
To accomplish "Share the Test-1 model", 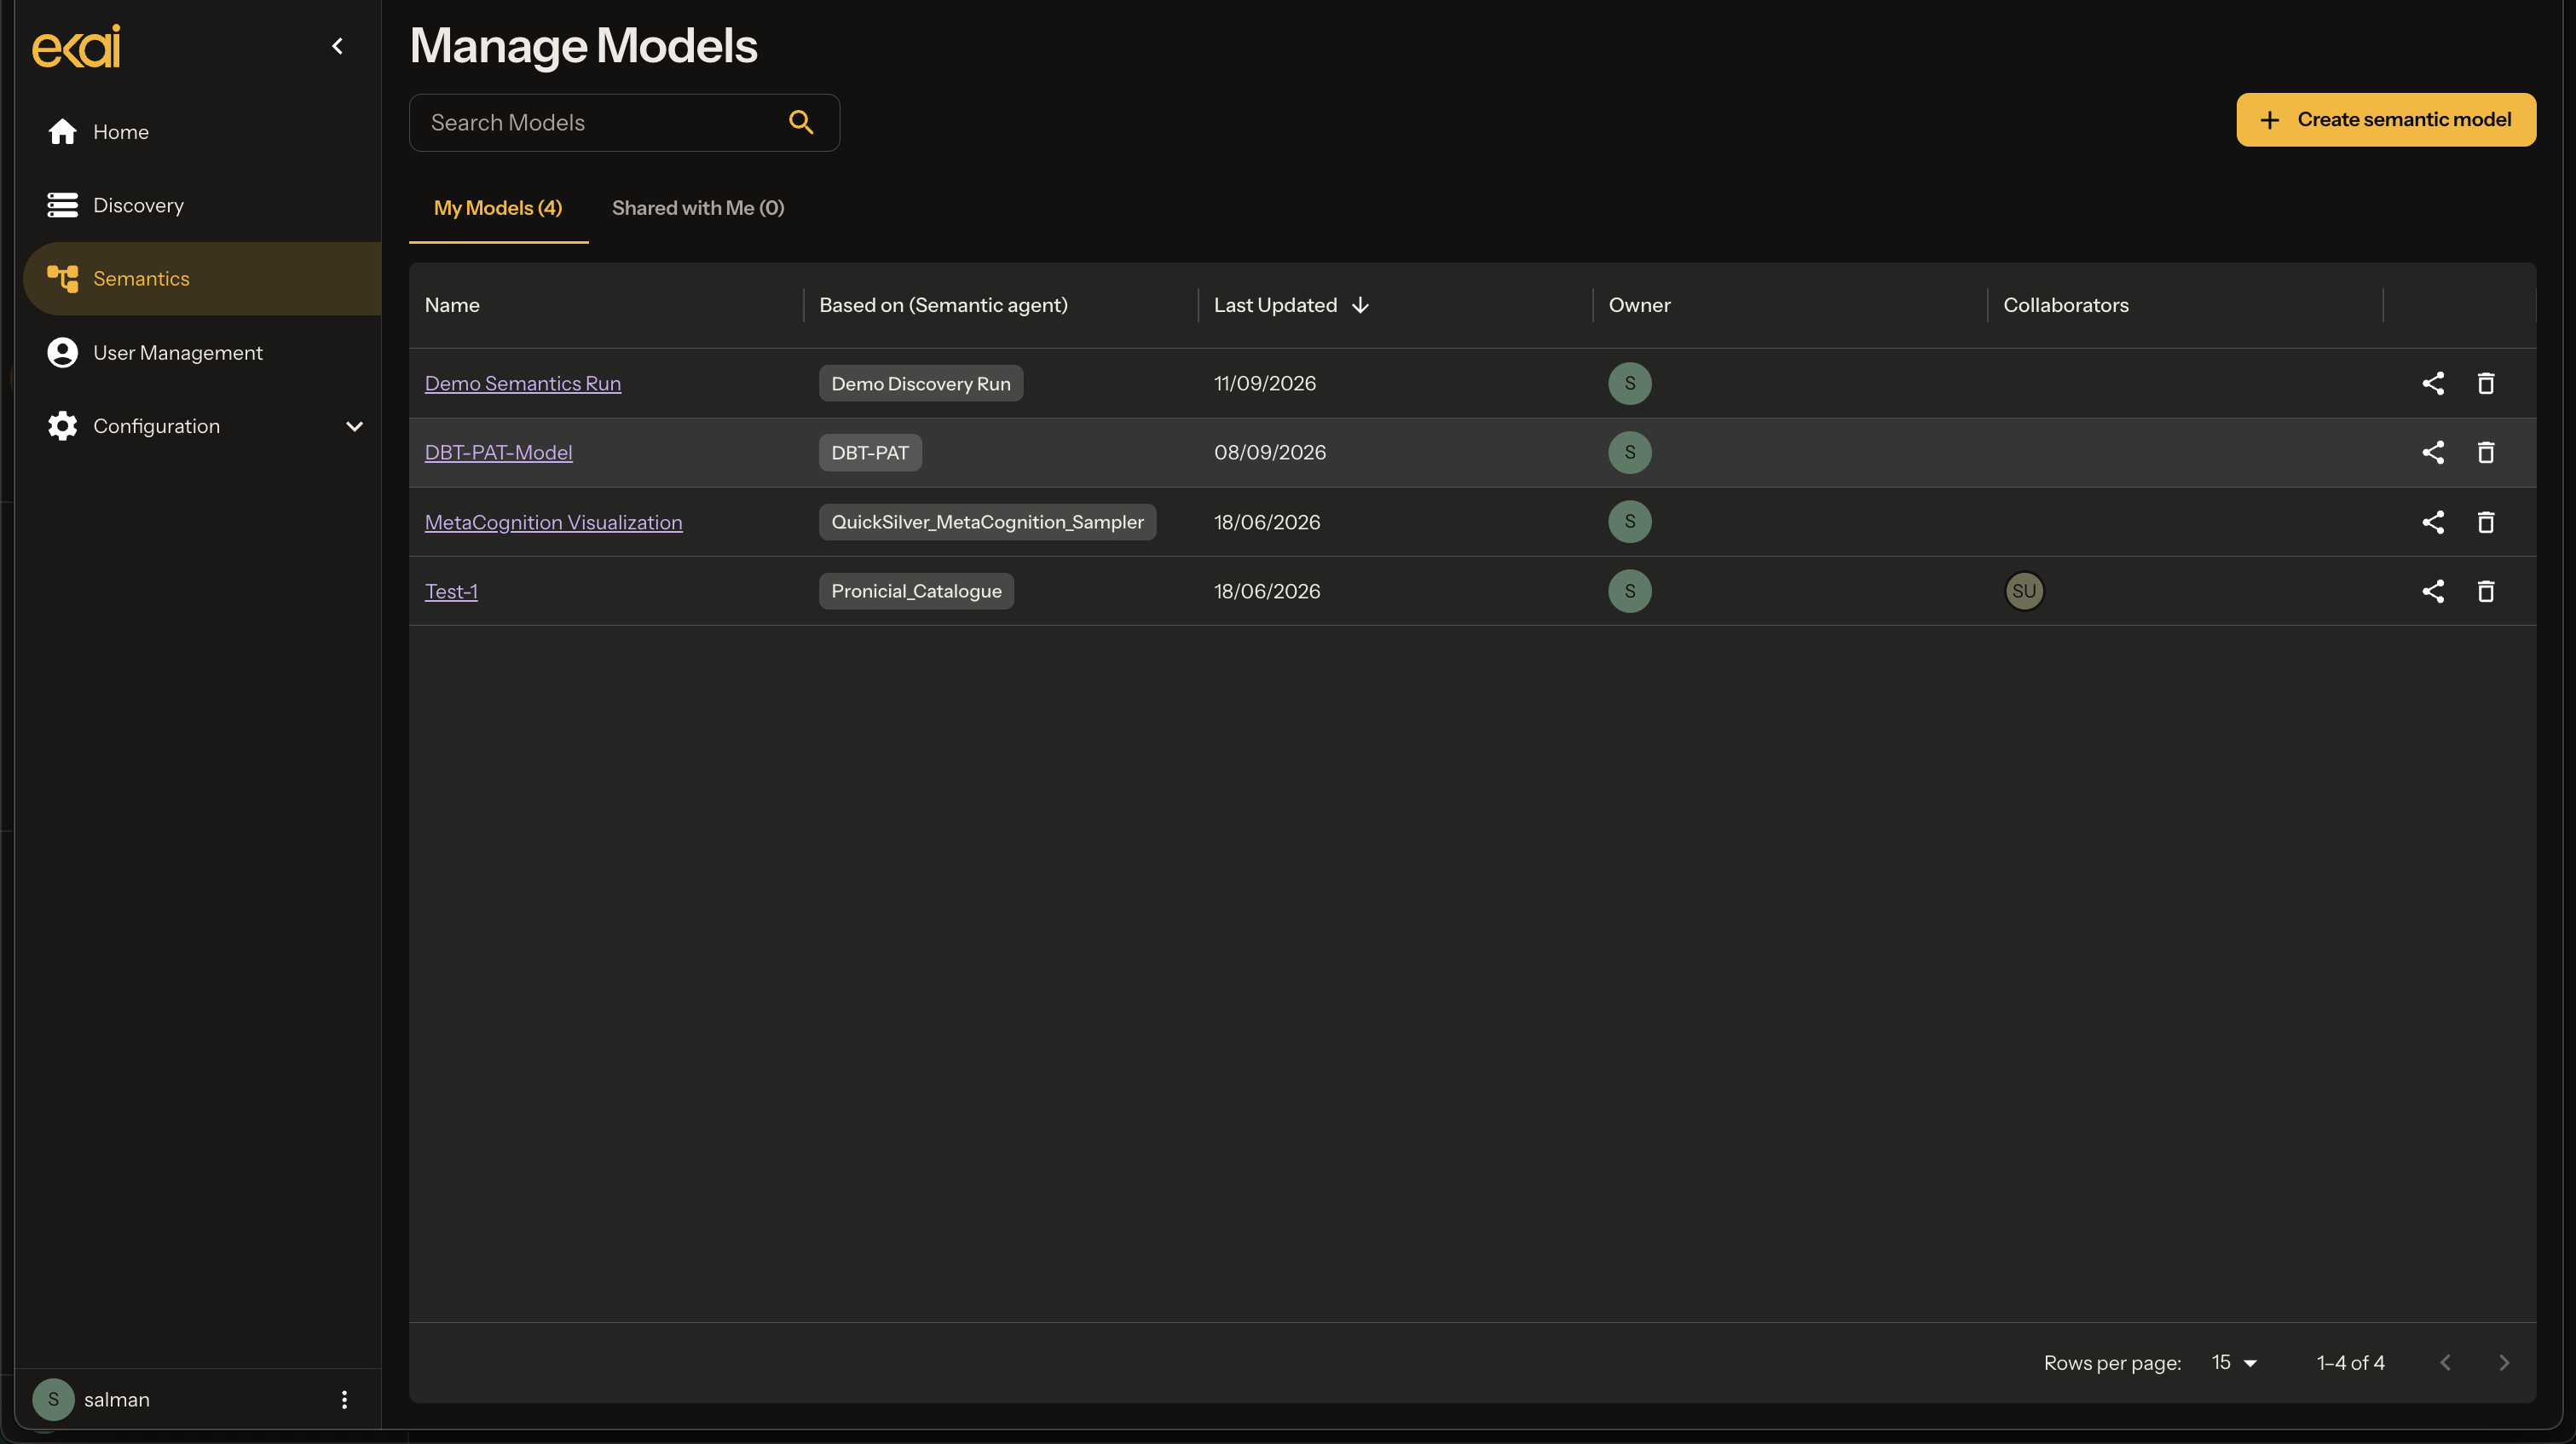I will [x=2433, y=591].
